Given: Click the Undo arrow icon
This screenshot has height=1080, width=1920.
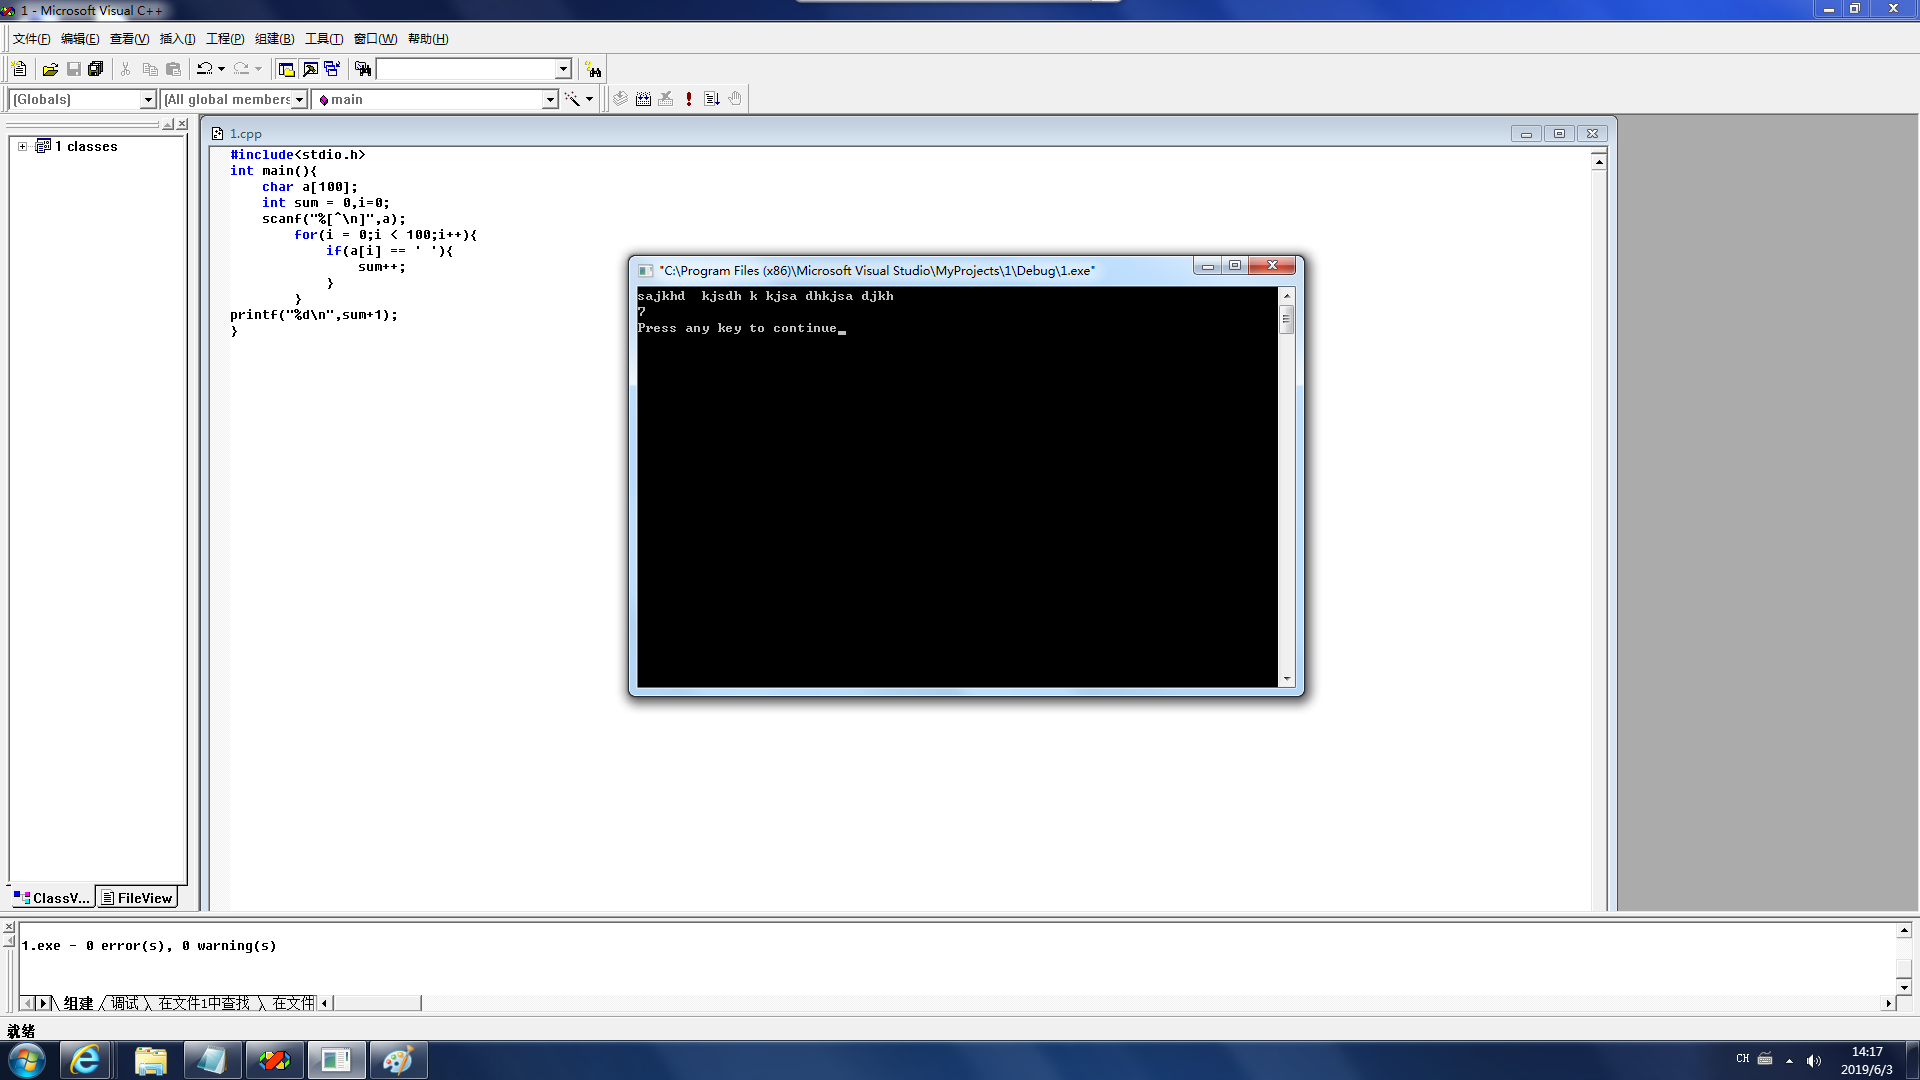Looking at the screenshot, I should pyautogui.click(x=204, y=69).
